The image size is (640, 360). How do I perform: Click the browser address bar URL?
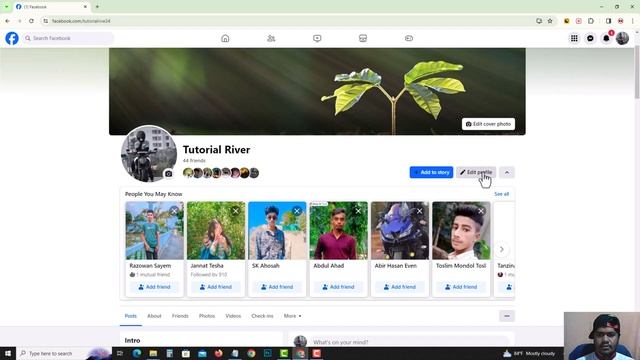(x=81, y=21)
